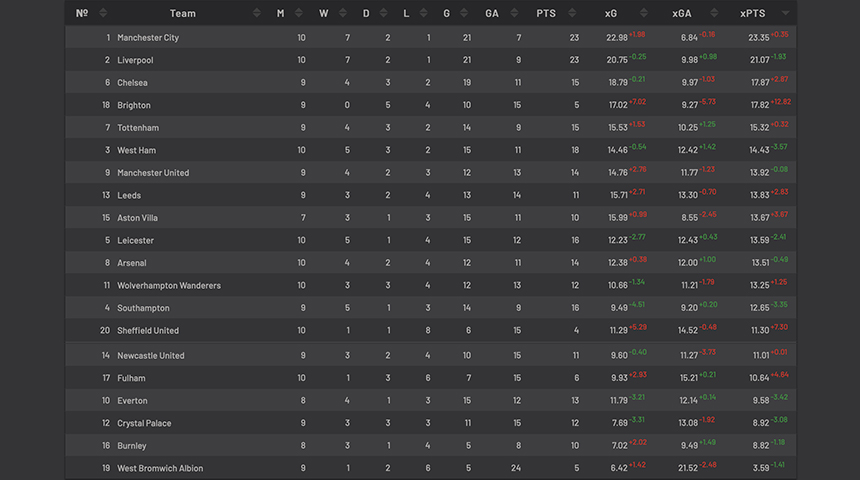The width and height of the screenshot is (860, 480).
Task: Sort by losses using L column arrows
Action: (x=423, y=13)
